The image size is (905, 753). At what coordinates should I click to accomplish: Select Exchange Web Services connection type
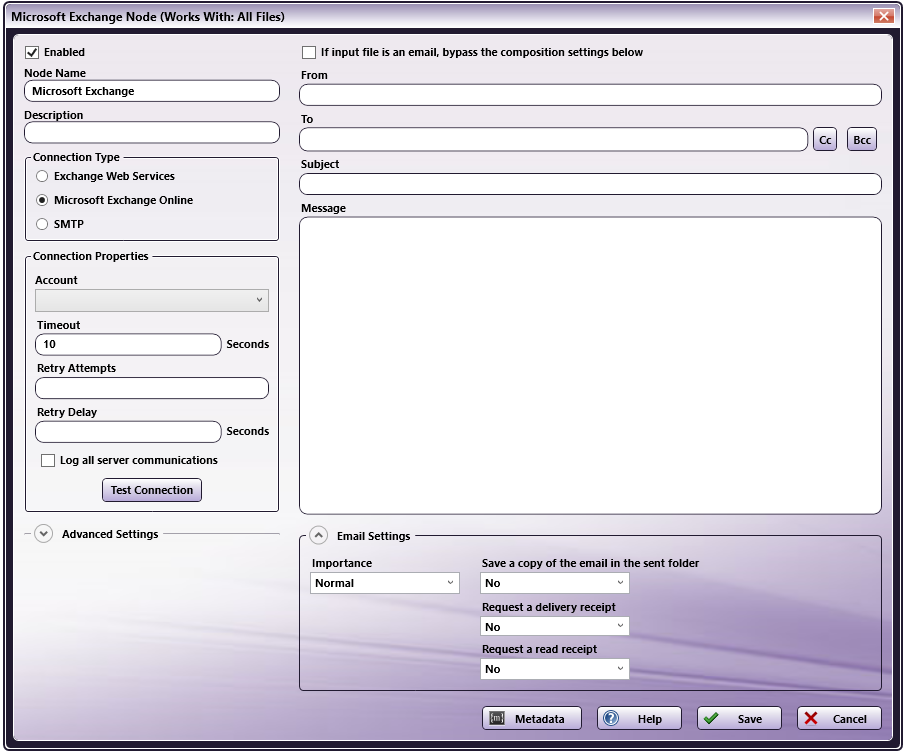coord(42,176)
